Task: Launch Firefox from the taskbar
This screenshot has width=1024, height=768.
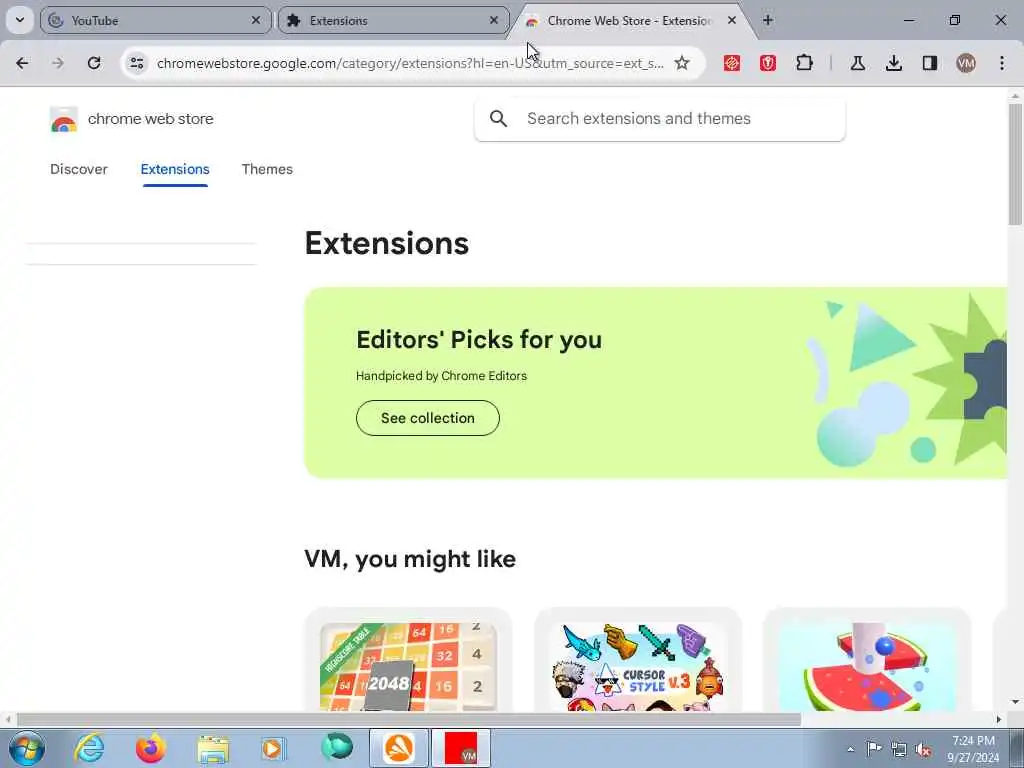Action: (x=151, y=748)
